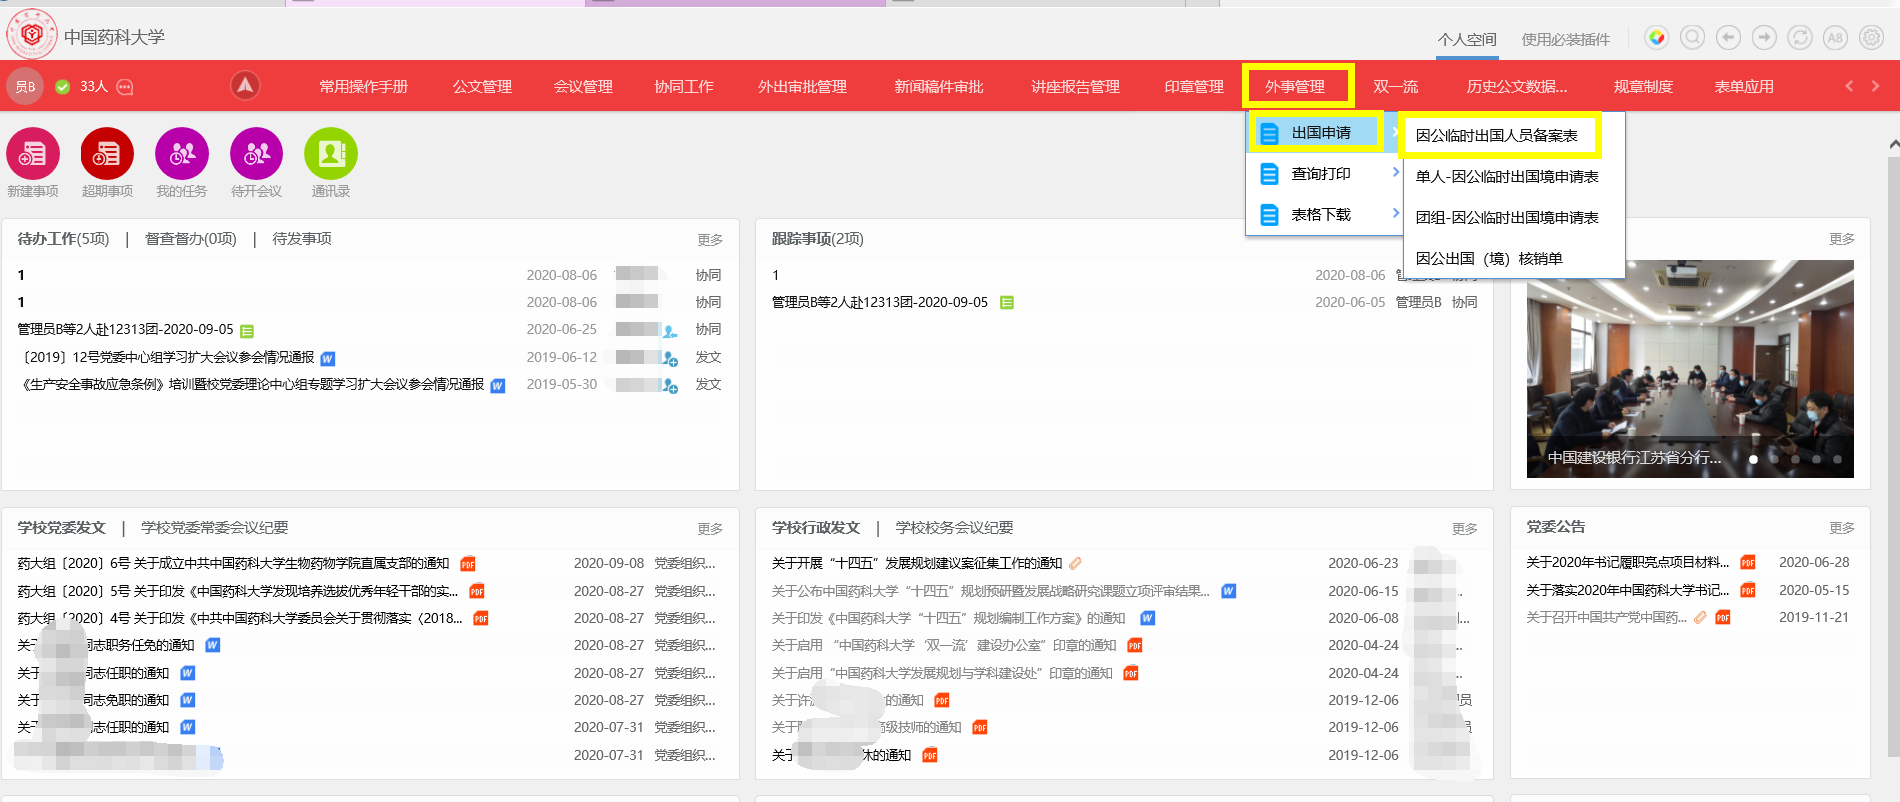The height and width of the screenshot is (802, 1900).
Task: Expand the 查询打印 submenu
Action: [1322, 174]
